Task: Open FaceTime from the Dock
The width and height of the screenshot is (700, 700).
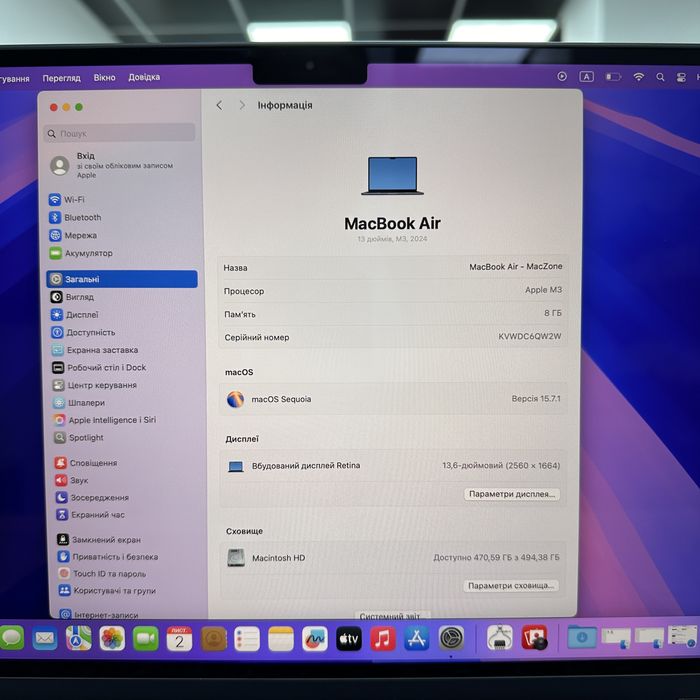Action: 146,639
